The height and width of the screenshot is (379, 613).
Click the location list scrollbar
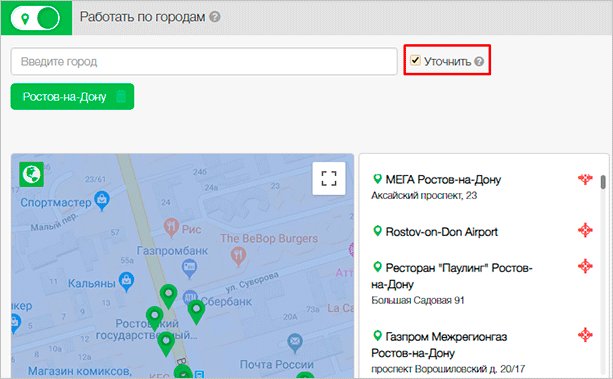pos(604,182)
